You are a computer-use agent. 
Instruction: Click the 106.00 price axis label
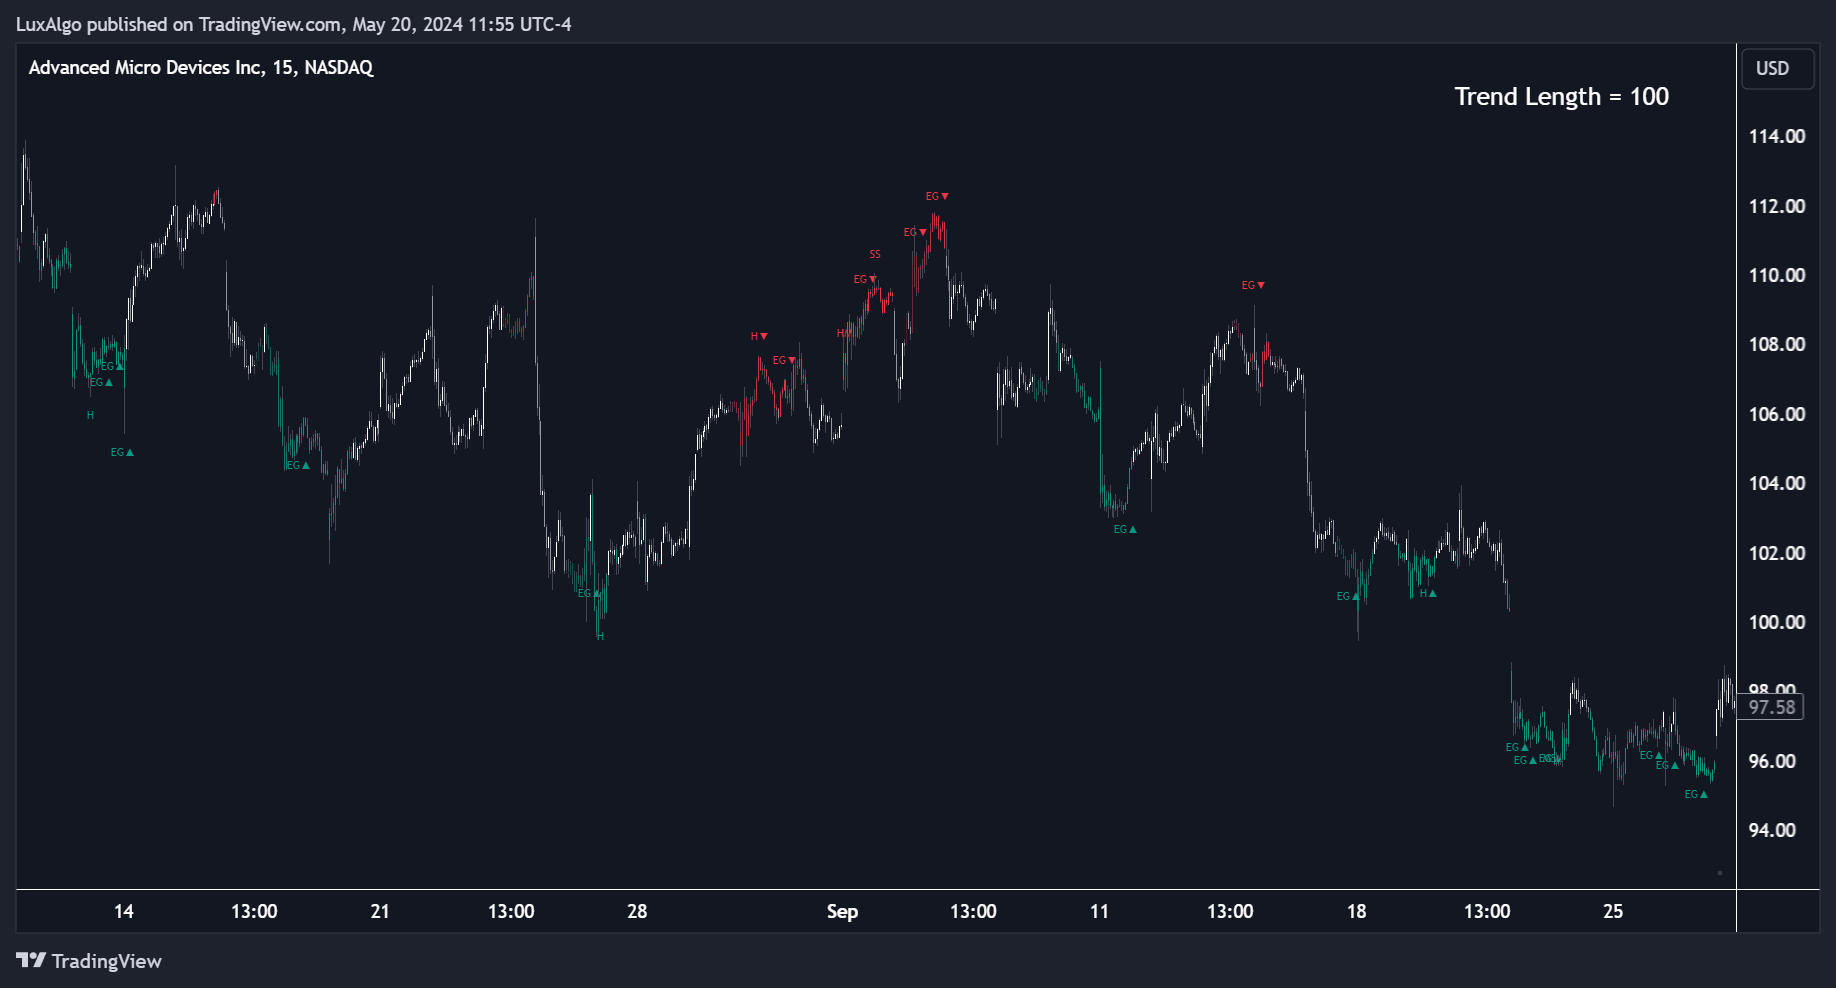coord(1776,414)
